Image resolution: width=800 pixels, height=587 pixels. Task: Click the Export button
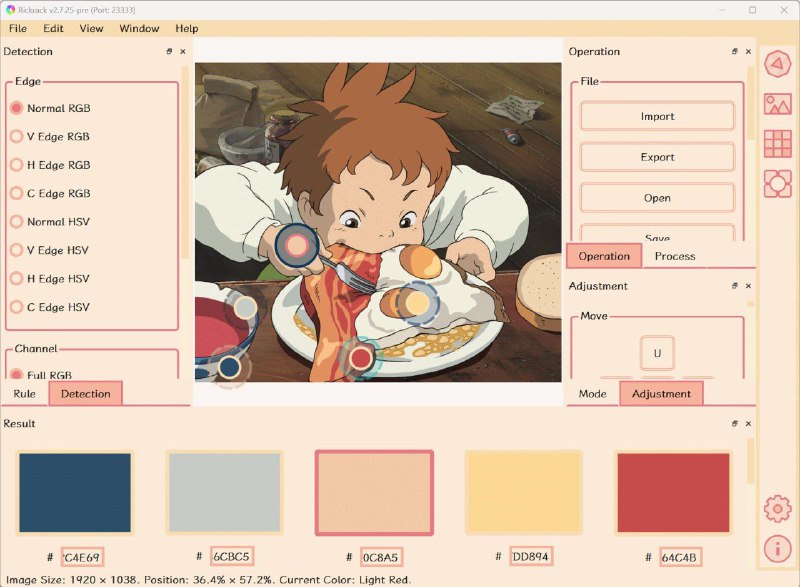657,157
